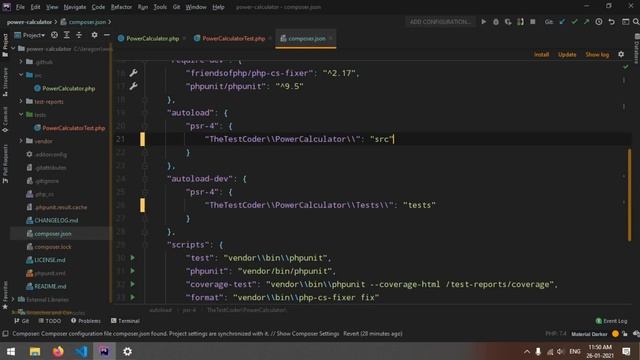Screen dimensions: 640x360
Task: Collapse the tests folder
Action: (21, 115)
